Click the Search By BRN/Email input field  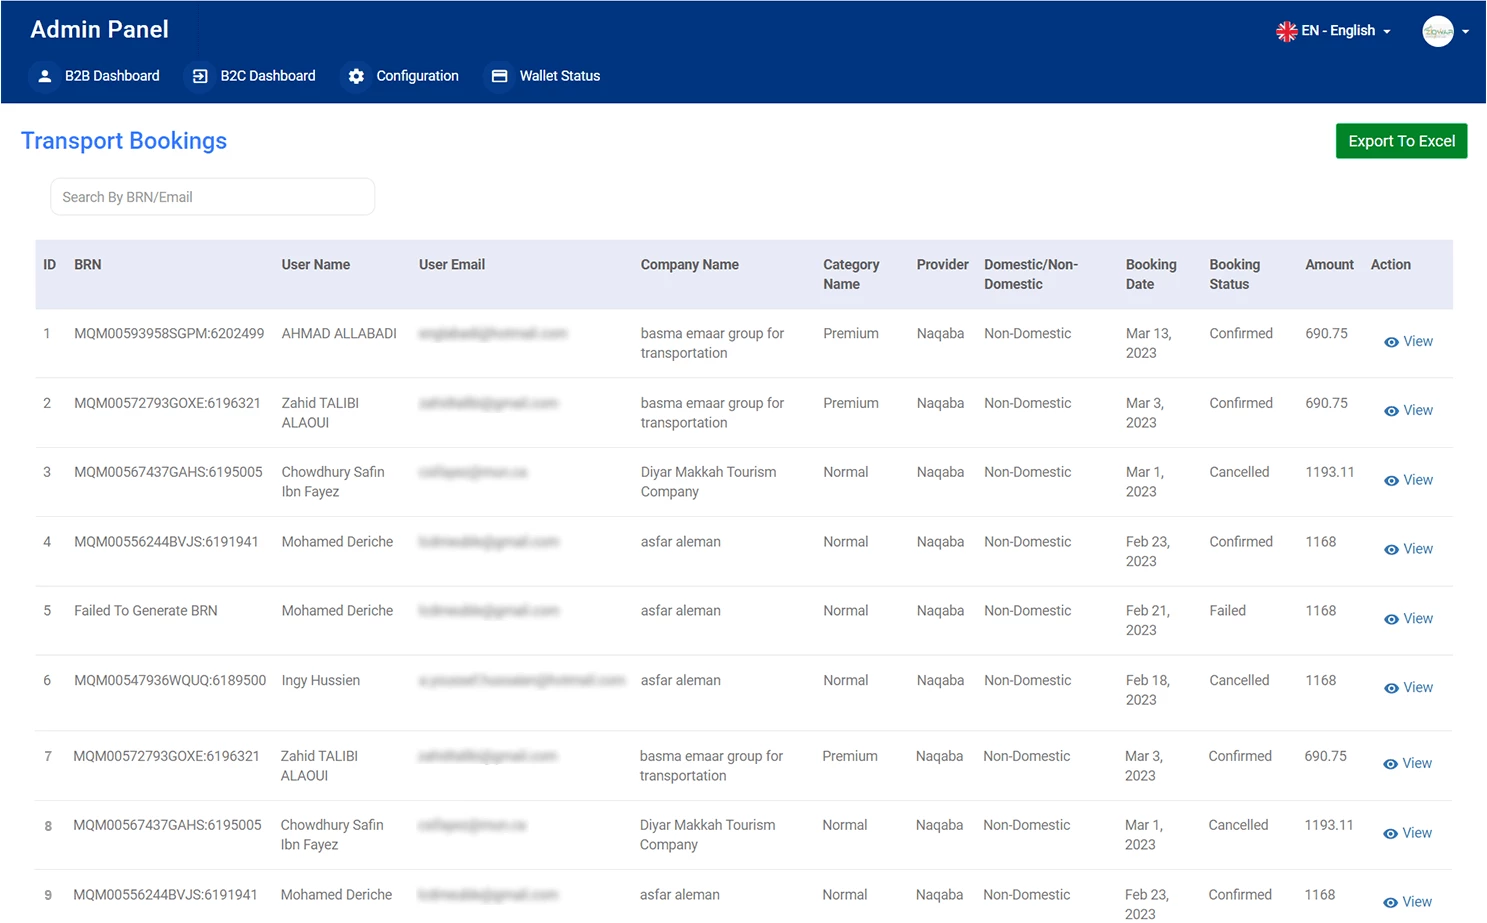(212, 196)
